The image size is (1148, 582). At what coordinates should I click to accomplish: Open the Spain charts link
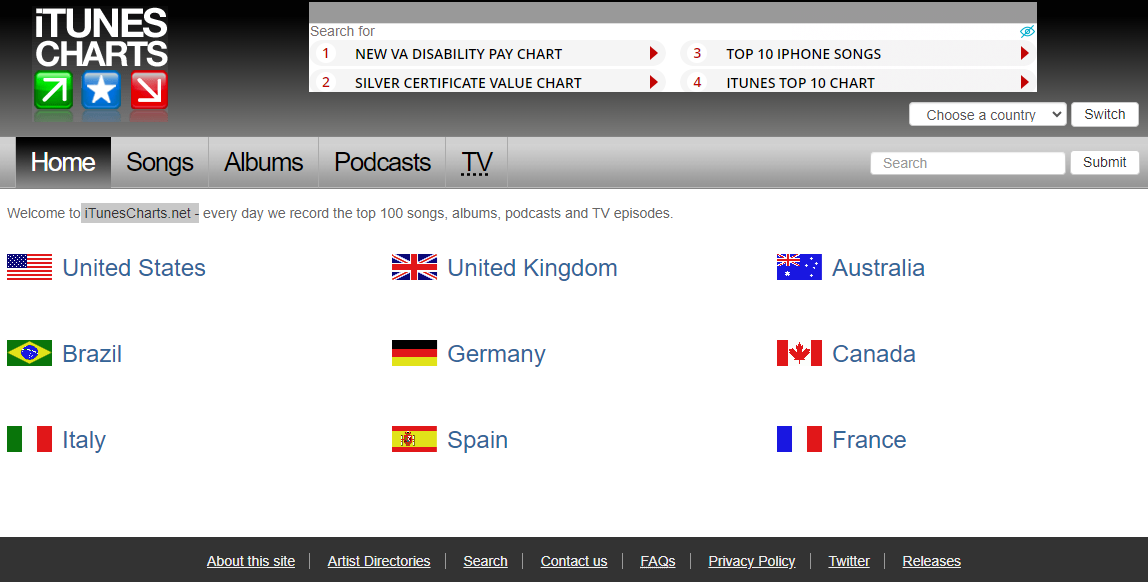(x=477, y=440)
